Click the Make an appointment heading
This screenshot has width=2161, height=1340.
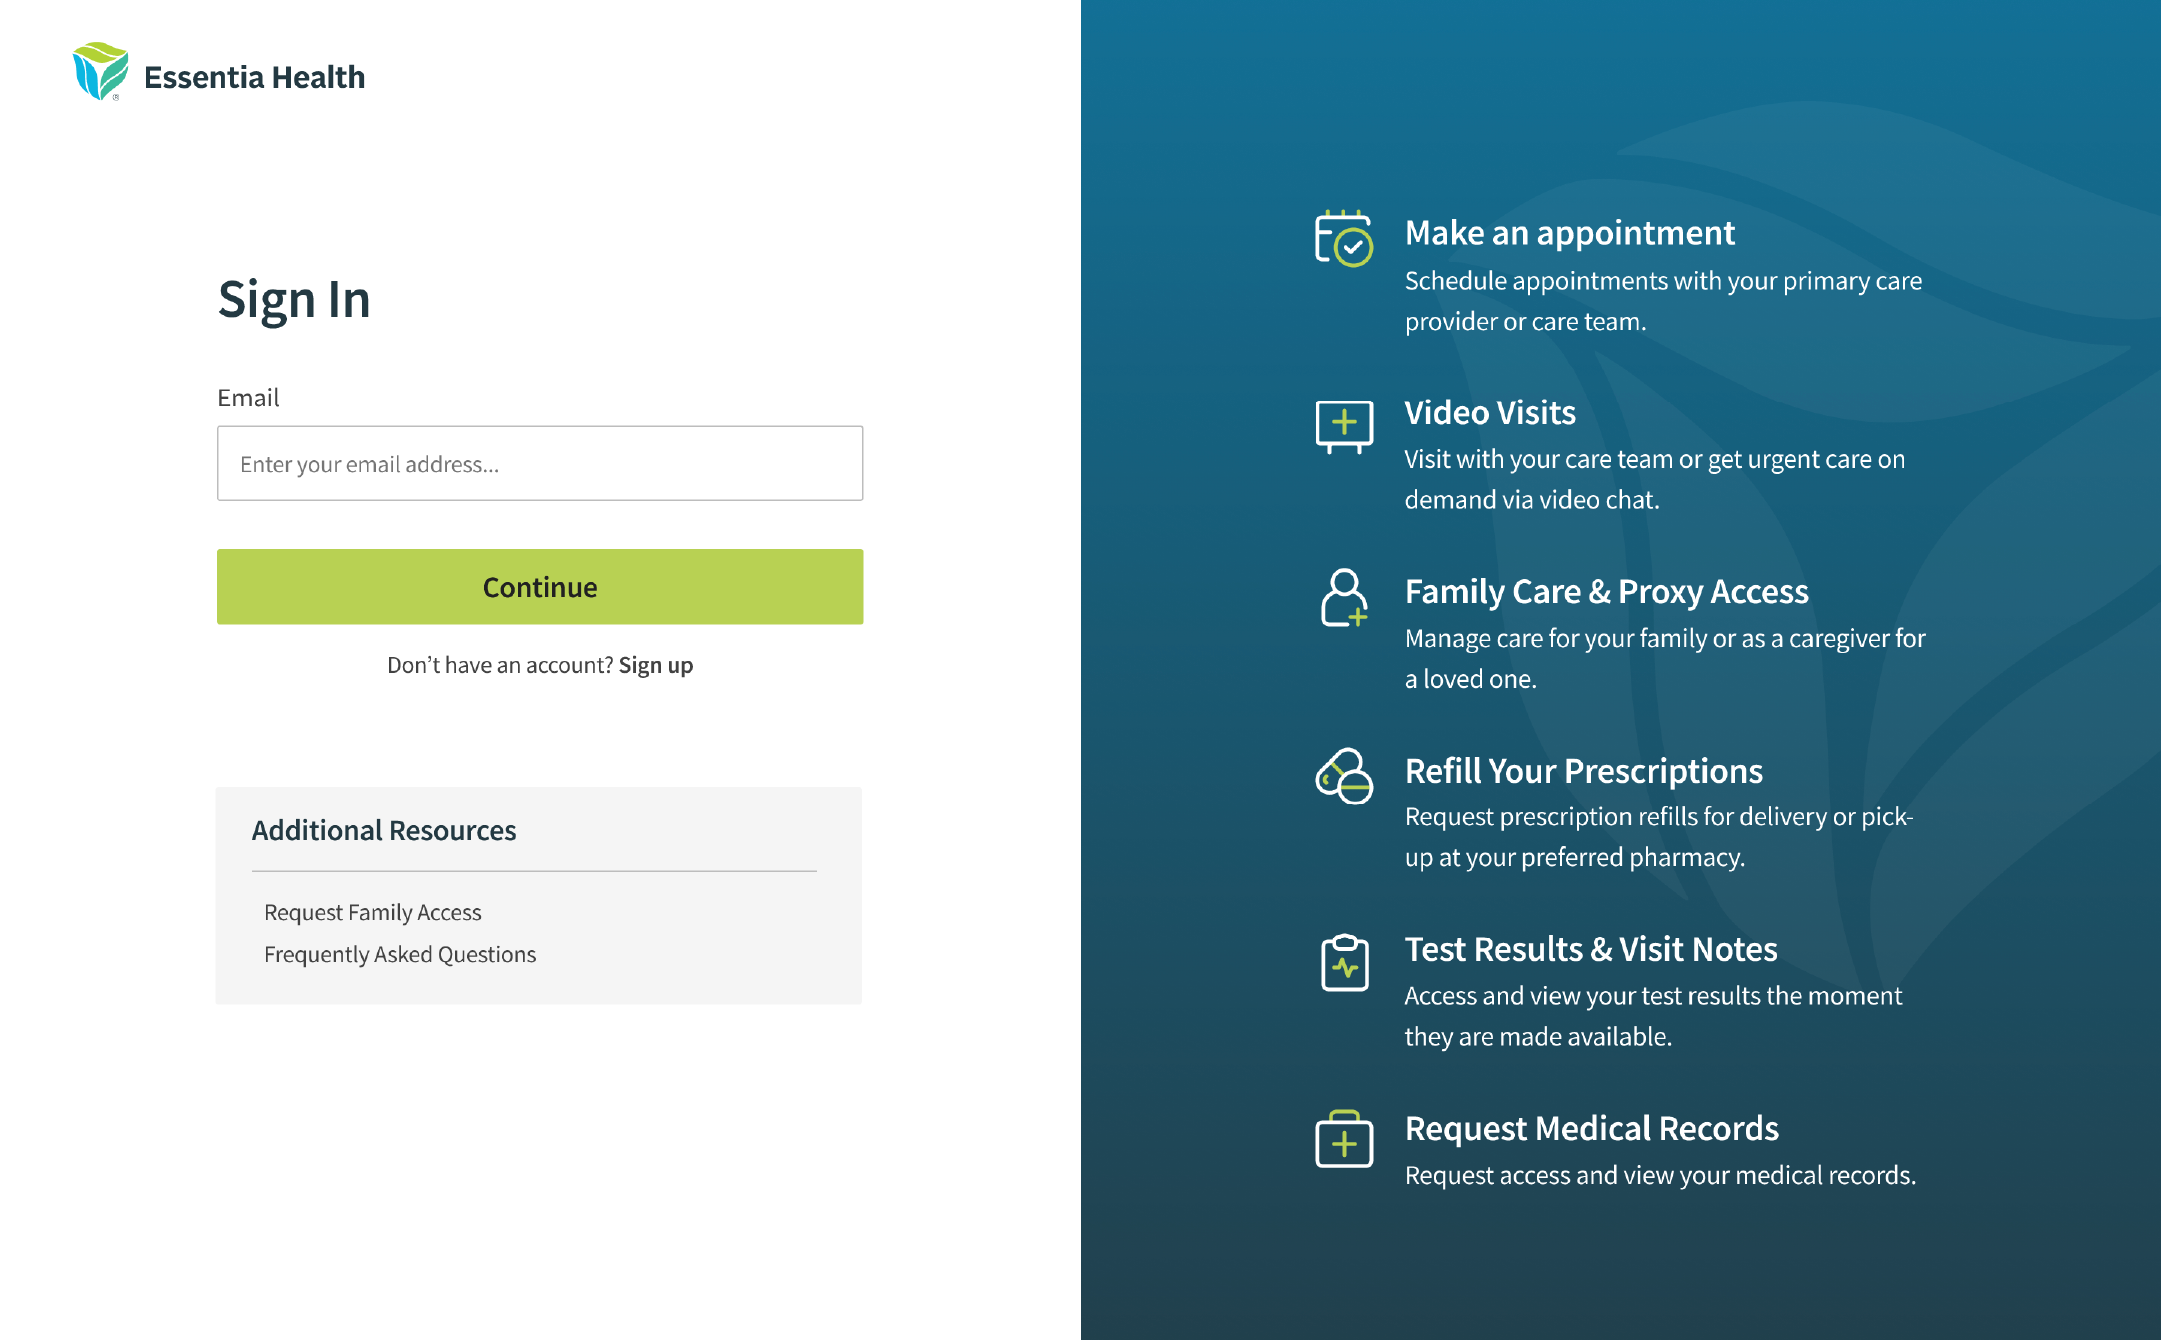[1570, 233]
